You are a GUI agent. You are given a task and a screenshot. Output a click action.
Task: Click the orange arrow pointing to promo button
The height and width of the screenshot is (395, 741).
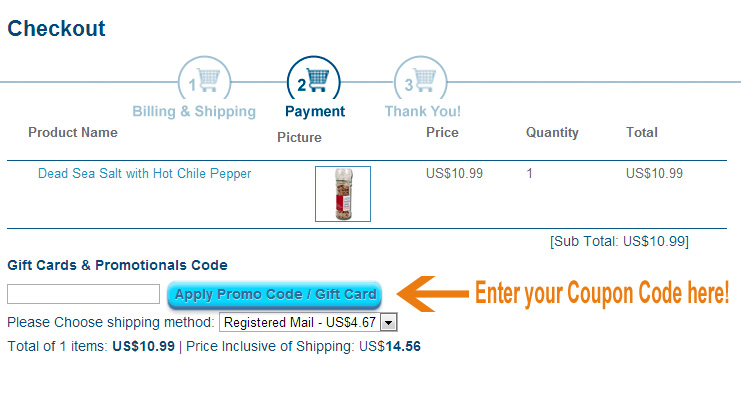(432, 294)
